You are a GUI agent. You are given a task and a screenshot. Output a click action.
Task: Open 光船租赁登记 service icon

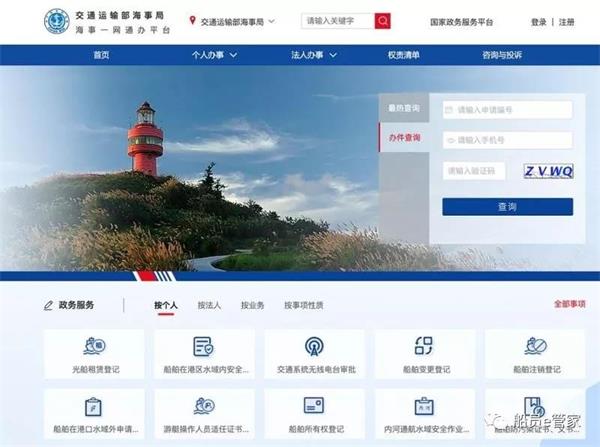tap(95, 347)
